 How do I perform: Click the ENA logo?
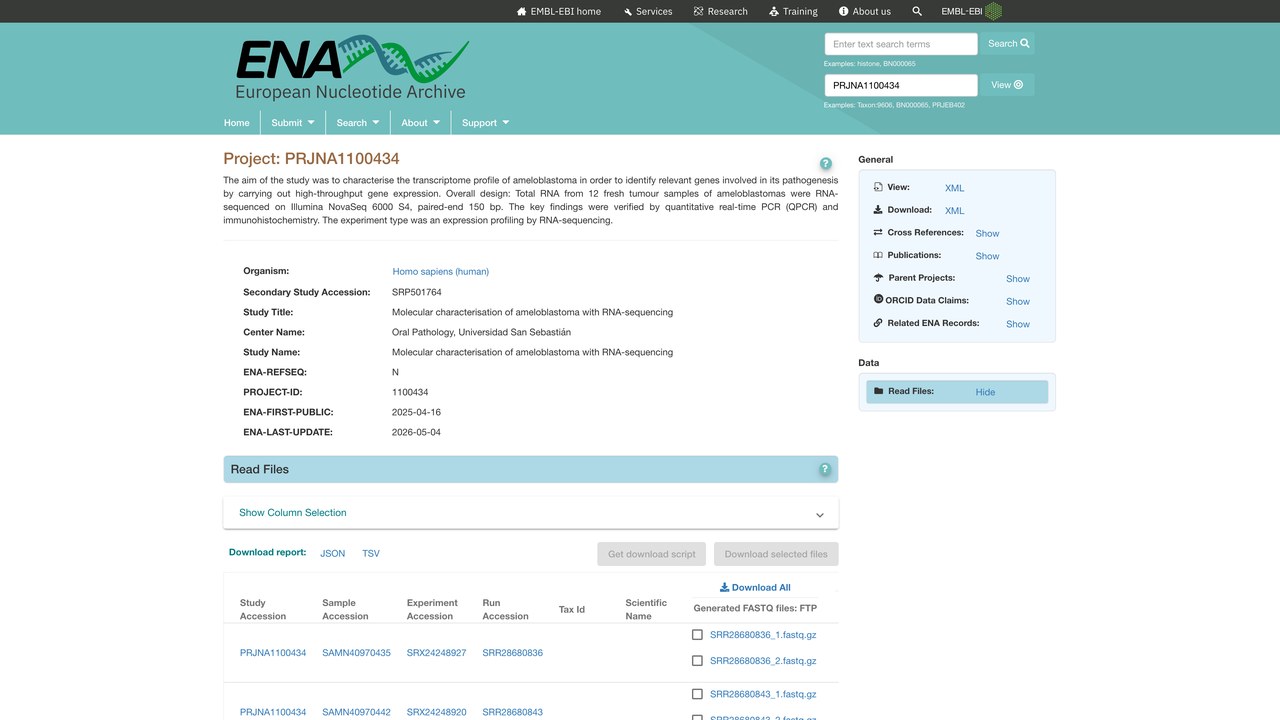tap(351, 69)
